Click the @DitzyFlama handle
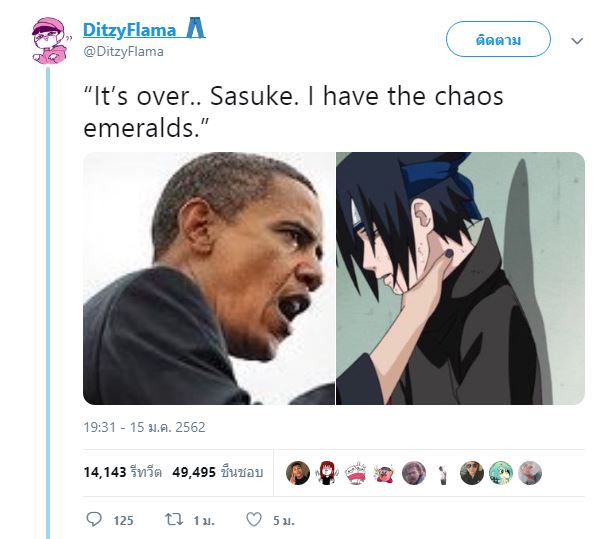This screenshot has height=539, width=614. click(123, 52)
